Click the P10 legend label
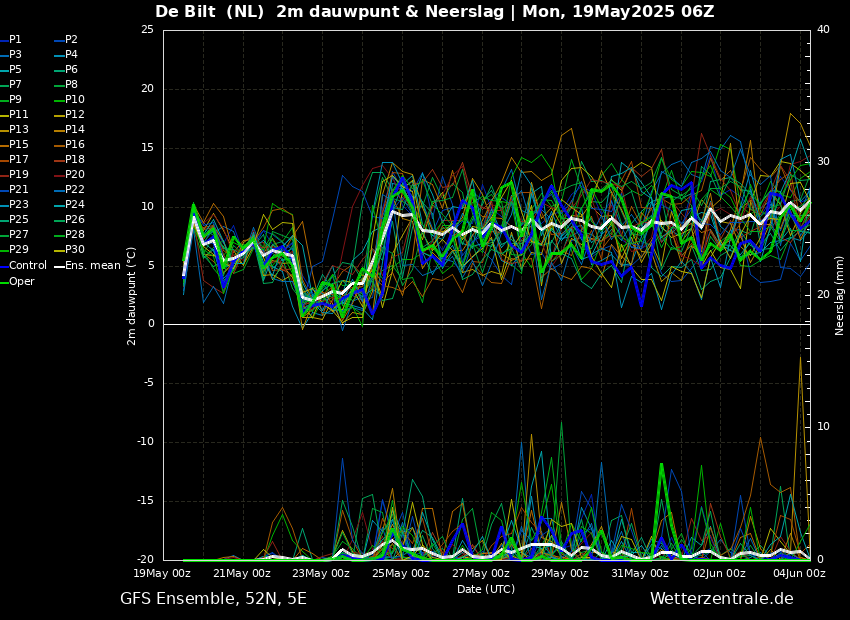Viewport: 850px width, 620px height. pyautogui.click(x=75, y=99)
